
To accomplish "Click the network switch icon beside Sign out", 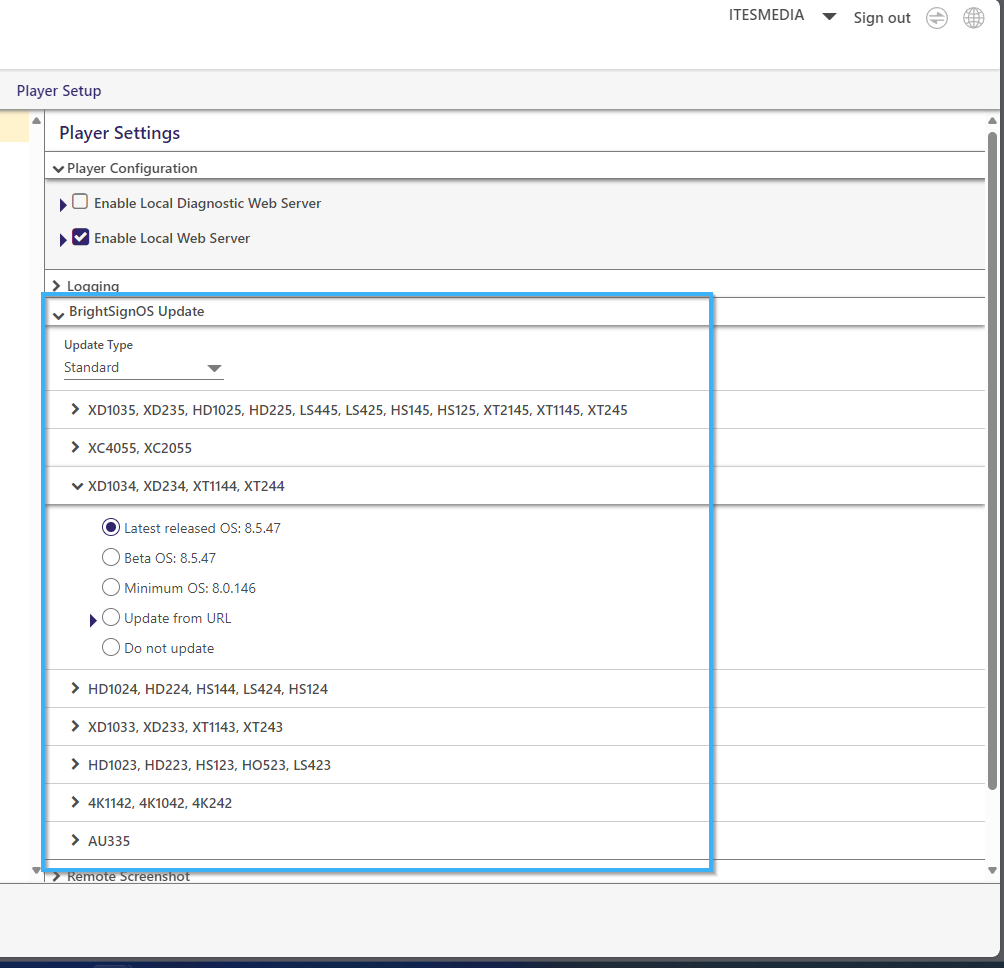I will click(937, 18).
